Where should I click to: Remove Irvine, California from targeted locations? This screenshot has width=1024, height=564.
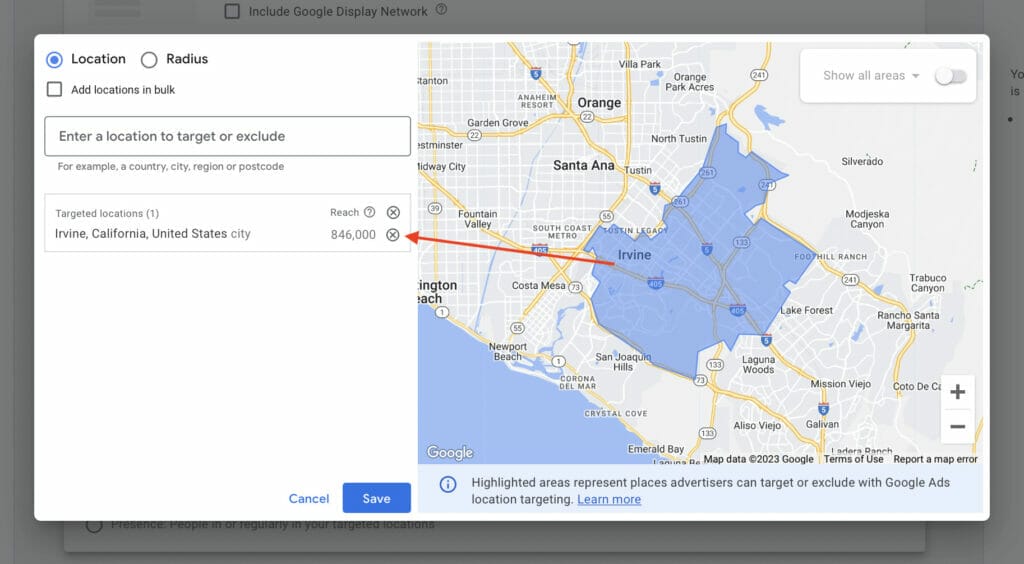tap(393, 235)
